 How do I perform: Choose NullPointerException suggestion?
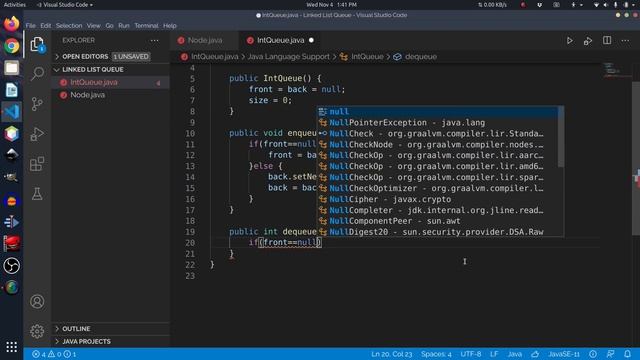(438, 123)
